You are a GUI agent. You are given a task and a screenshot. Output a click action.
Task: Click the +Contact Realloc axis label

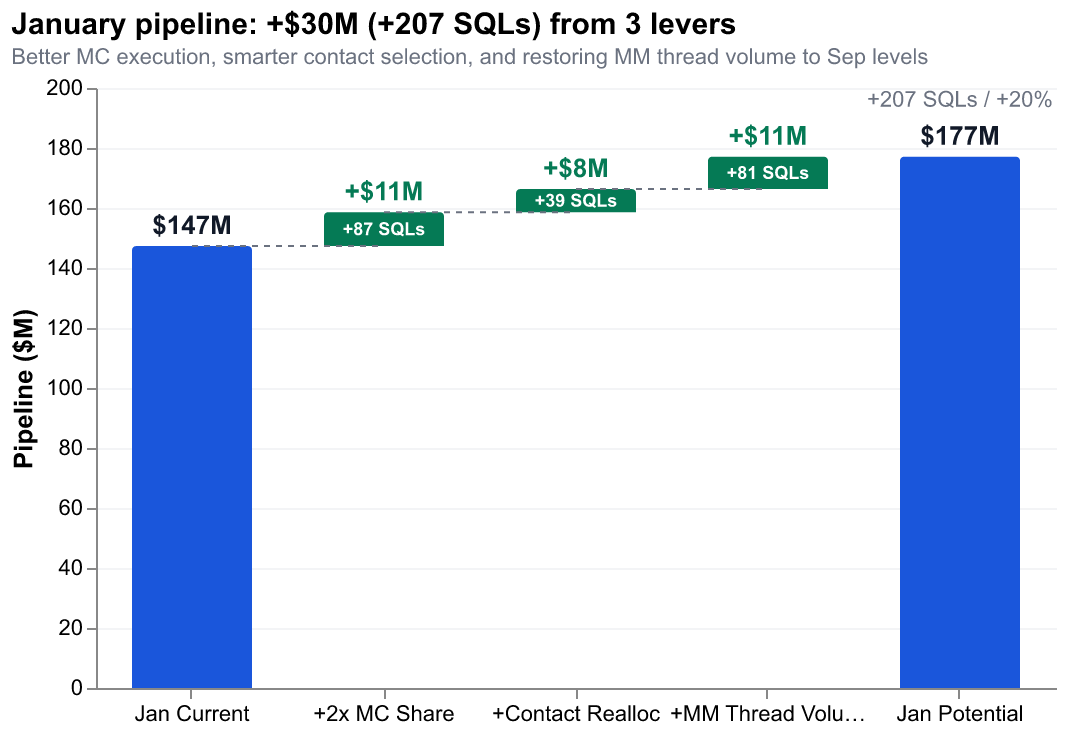(x=576, y=714)
